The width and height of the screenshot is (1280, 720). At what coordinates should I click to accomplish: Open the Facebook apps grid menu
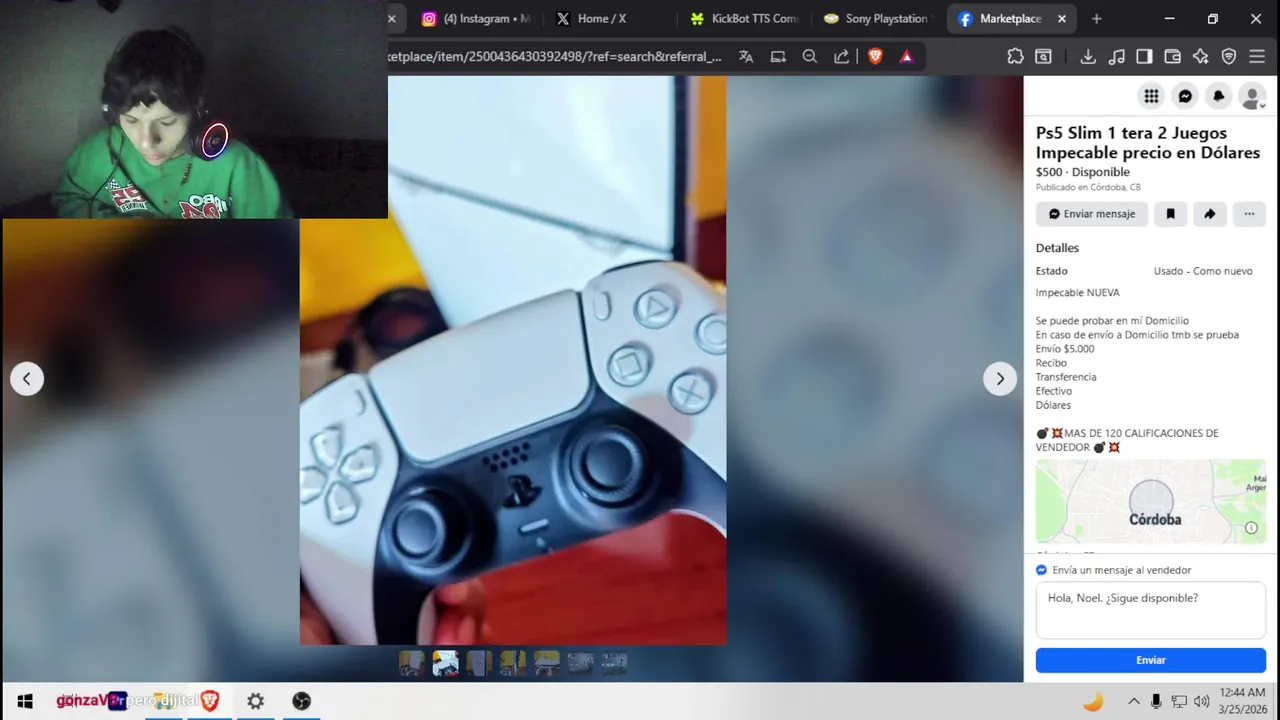(x=1151, y=96)
